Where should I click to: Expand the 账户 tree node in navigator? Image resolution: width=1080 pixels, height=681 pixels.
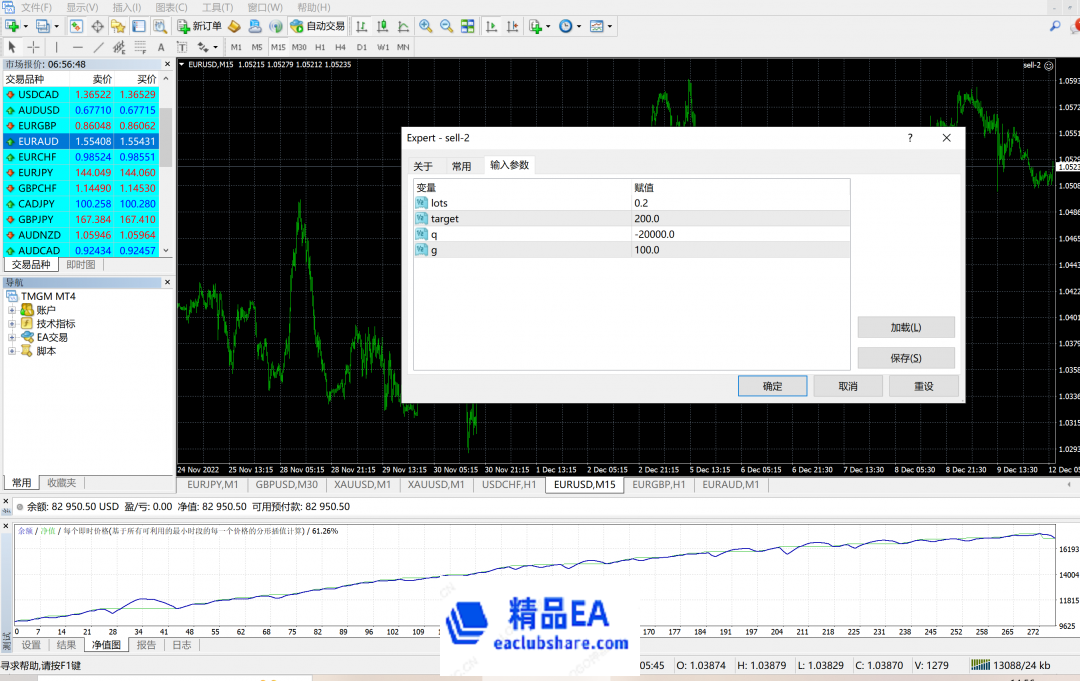click(12, 310)
